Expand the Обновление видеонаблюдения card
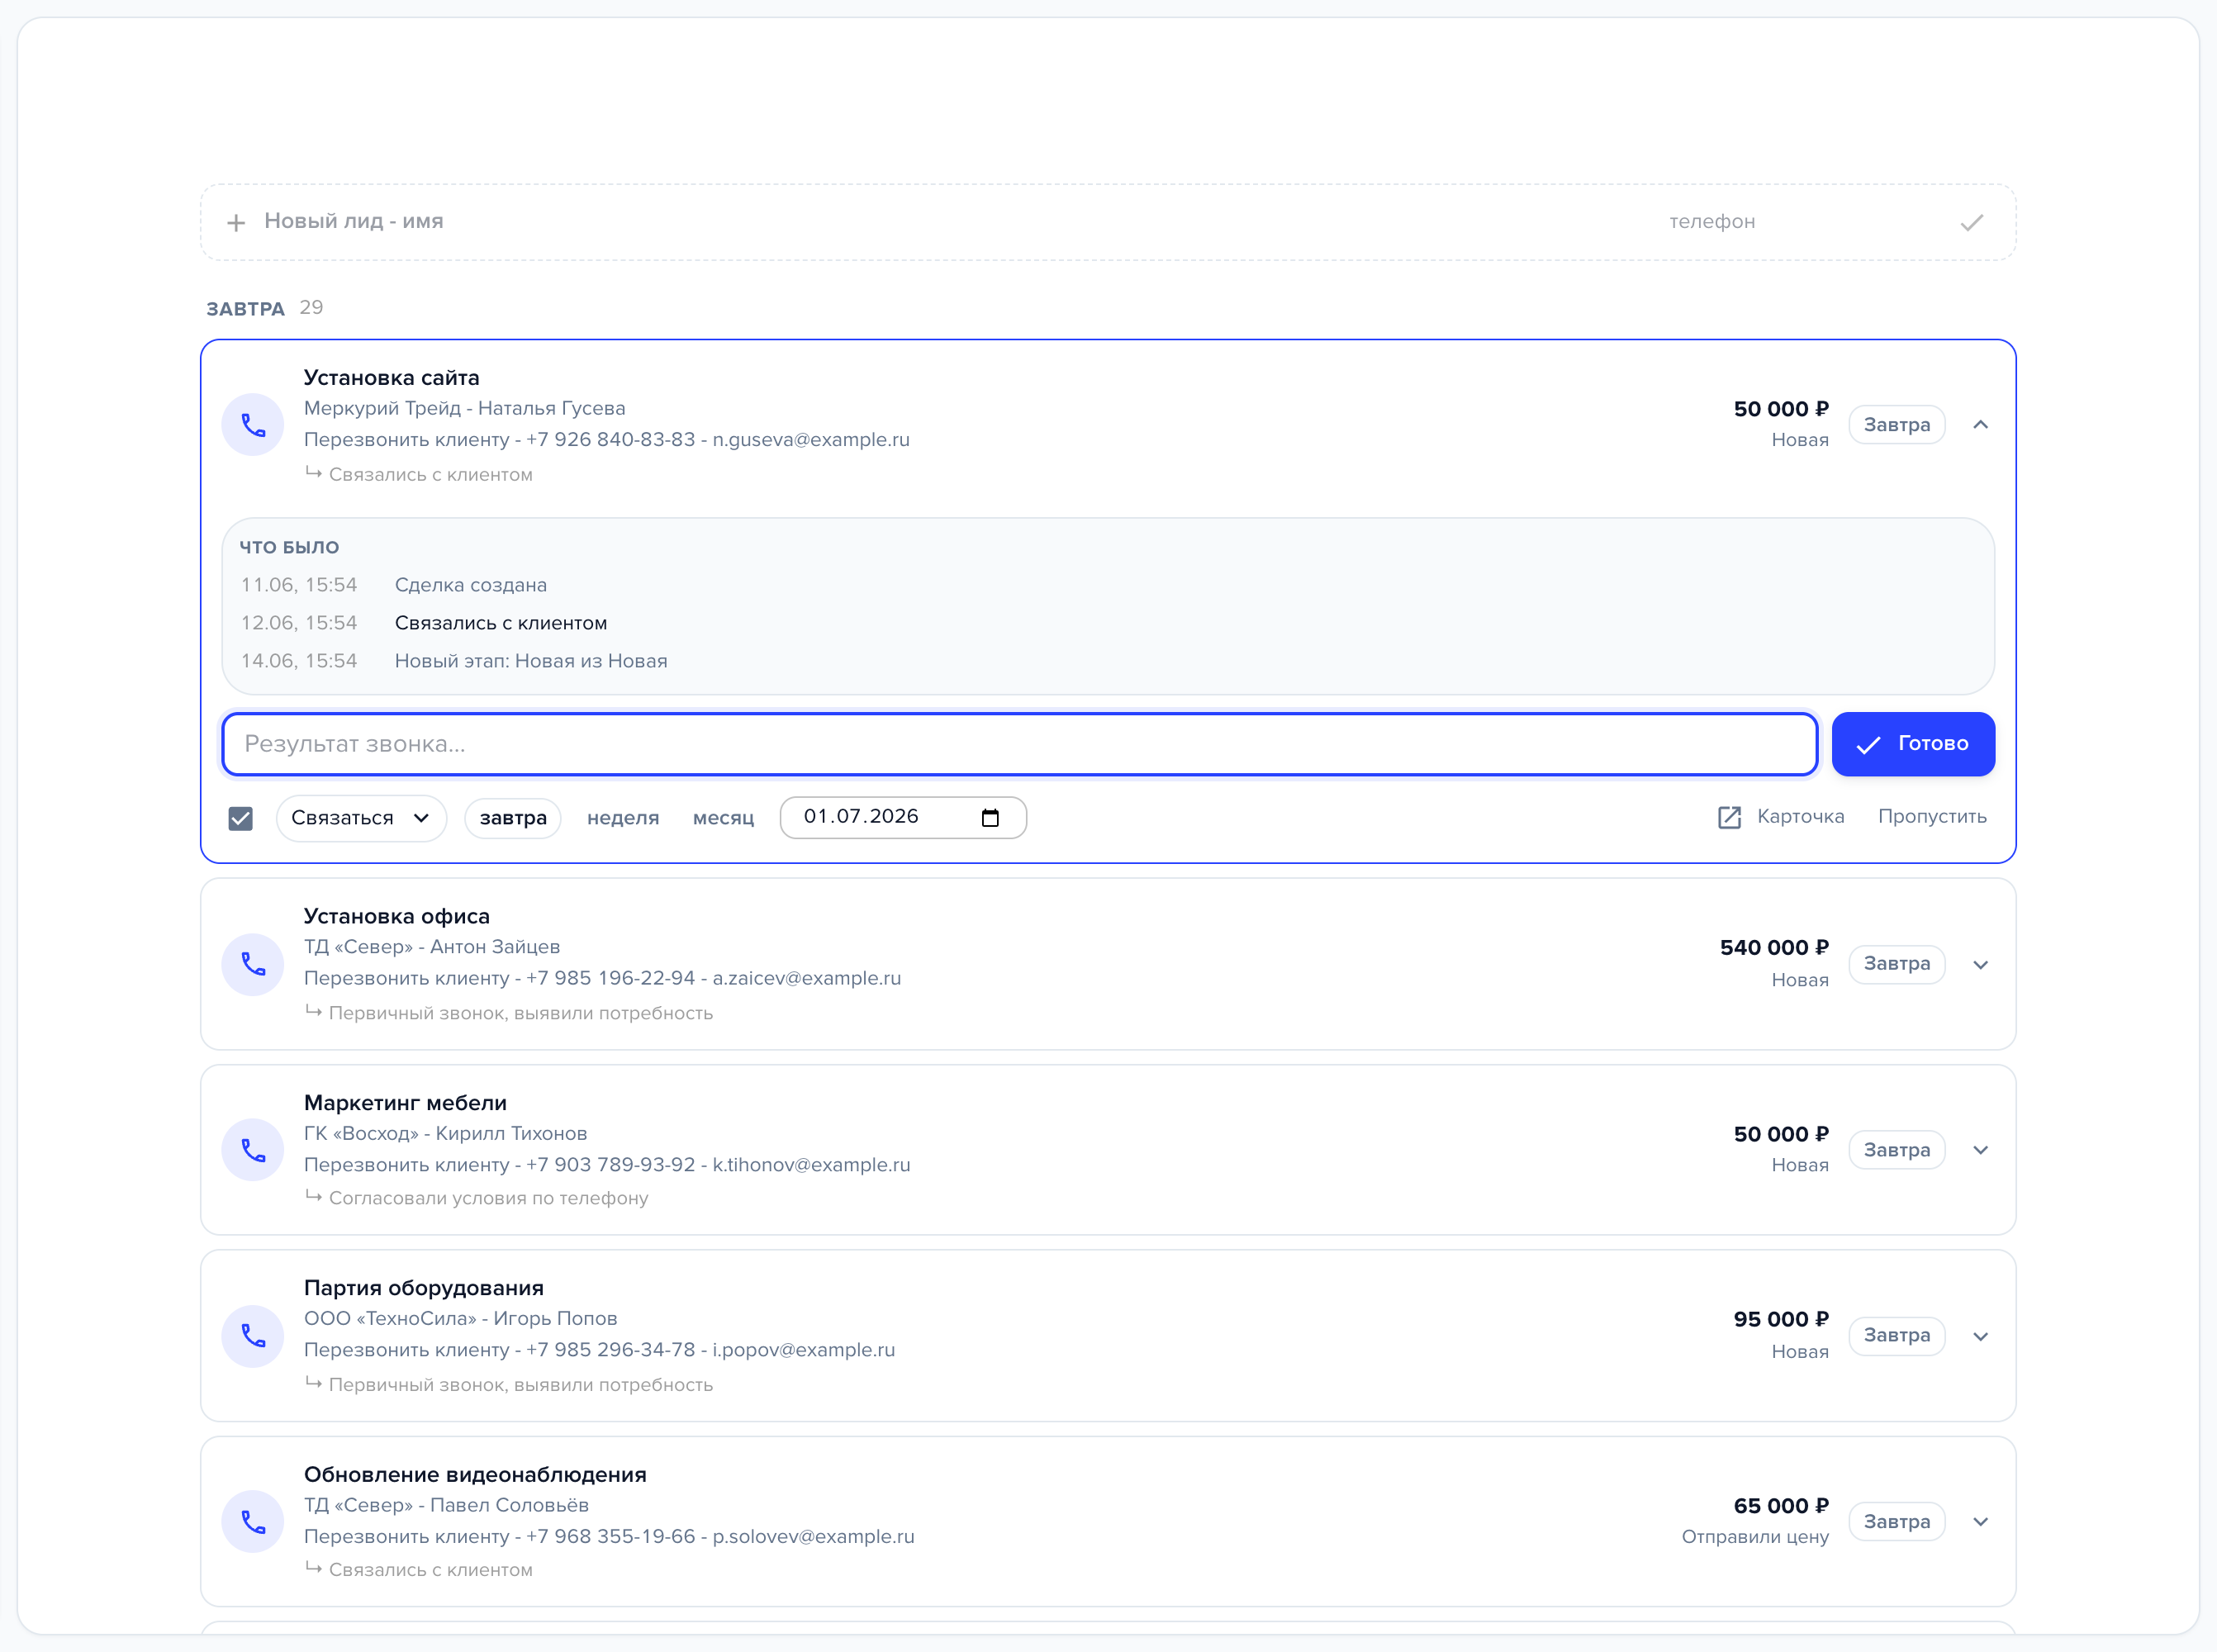This screenshot has height=1652, width=2217. tap(1980, 1521)
